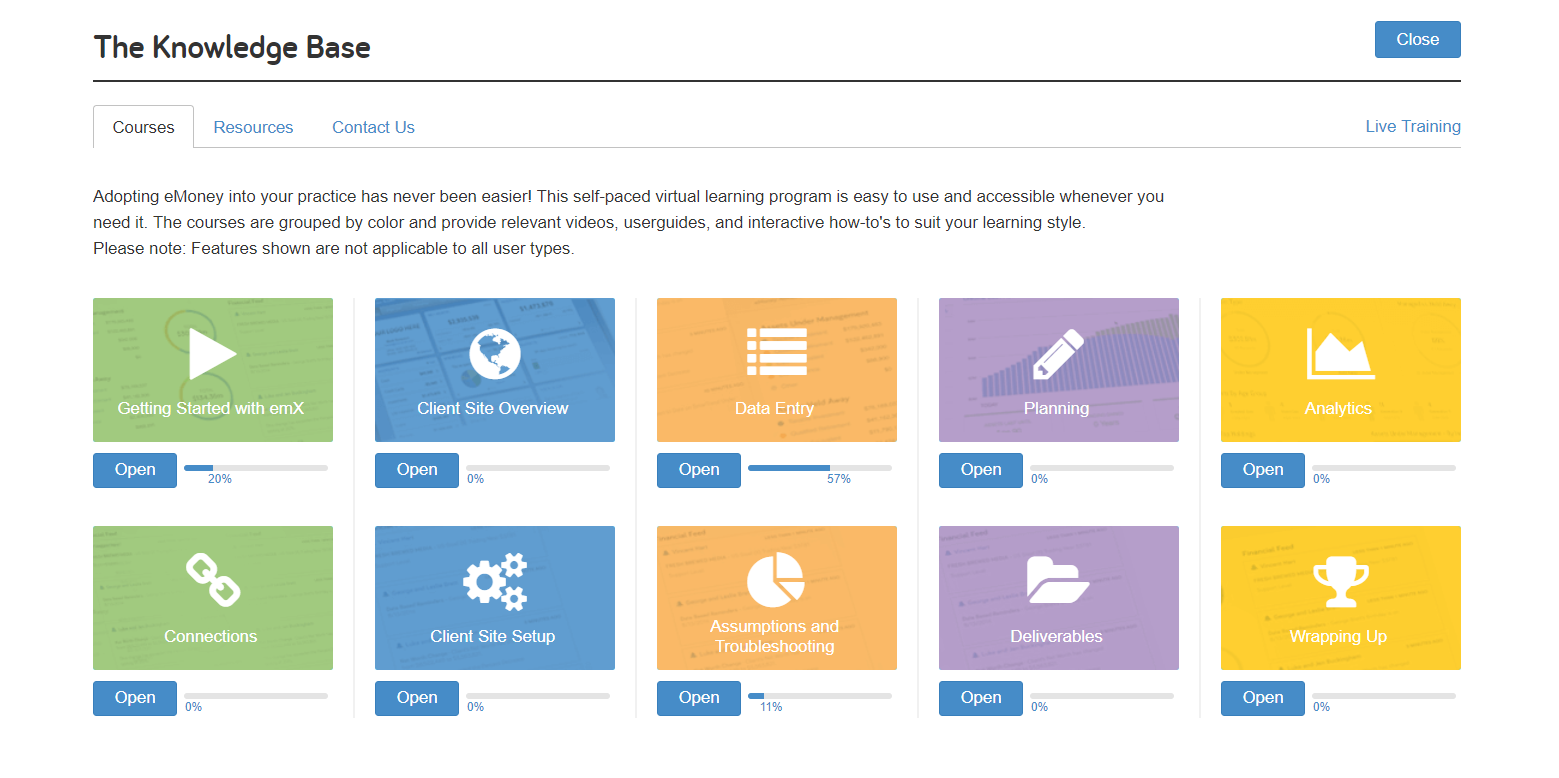
Task: Switch to the Courses tab
Action: (143, 127)
